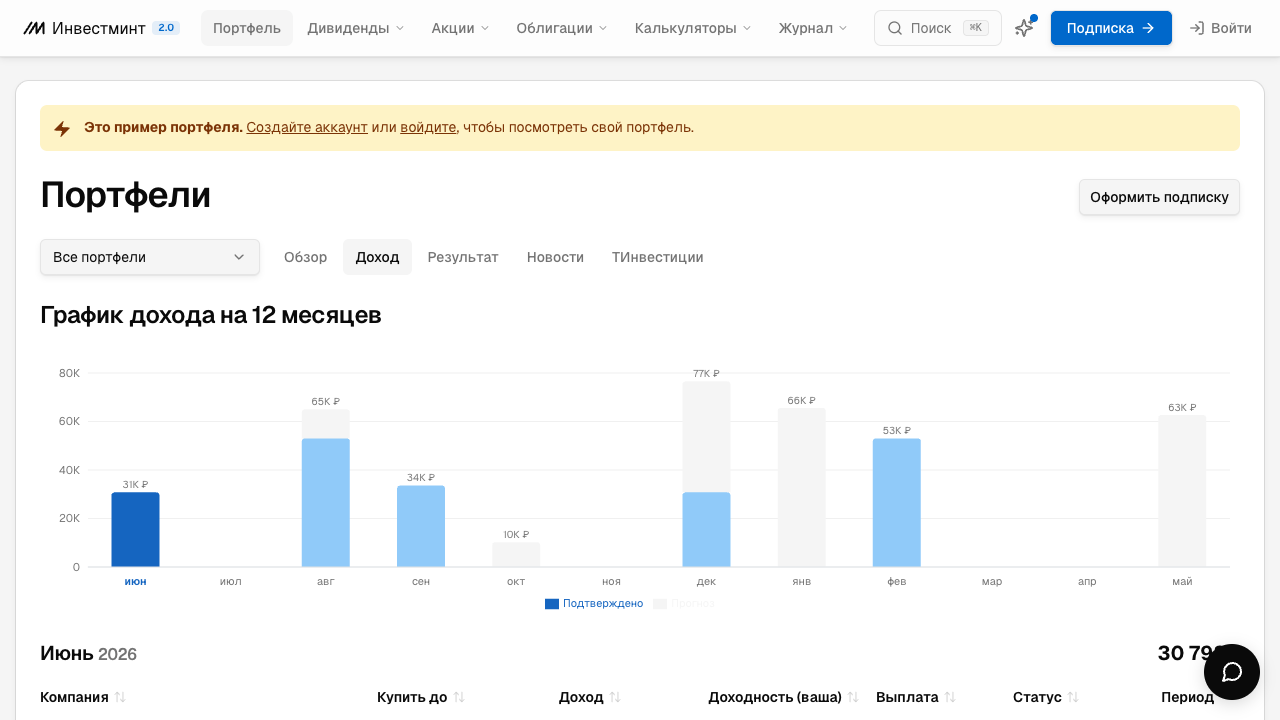Screen dimensions: 1280x720
Task: Click the 2.0 version badge
Action: pyautogui.click(x=166, y=28)
